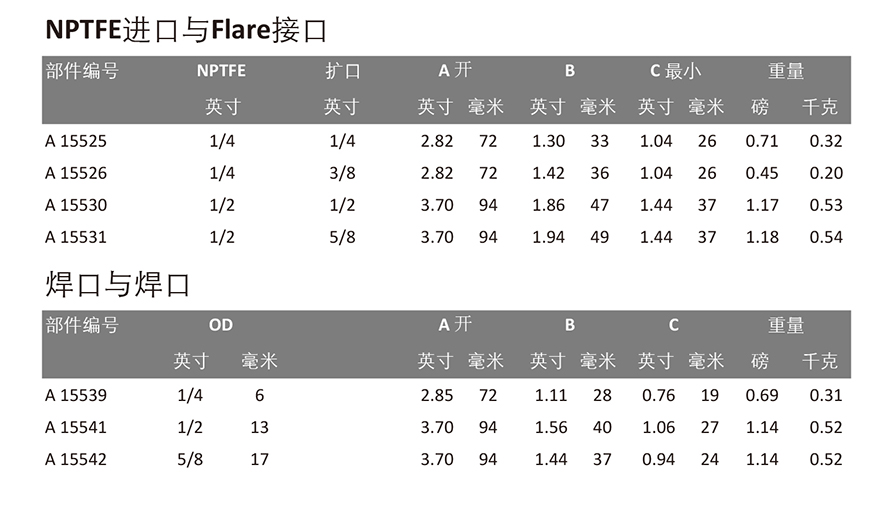
Task: Select part number A 15531
Action: [x=76, y=237]
